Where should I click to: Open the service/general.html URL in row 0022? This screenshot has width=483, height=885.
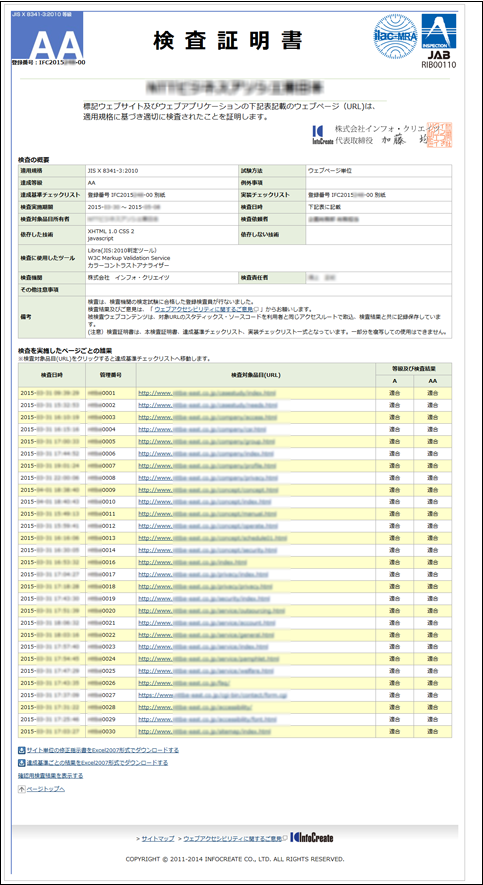pos(208,636)
